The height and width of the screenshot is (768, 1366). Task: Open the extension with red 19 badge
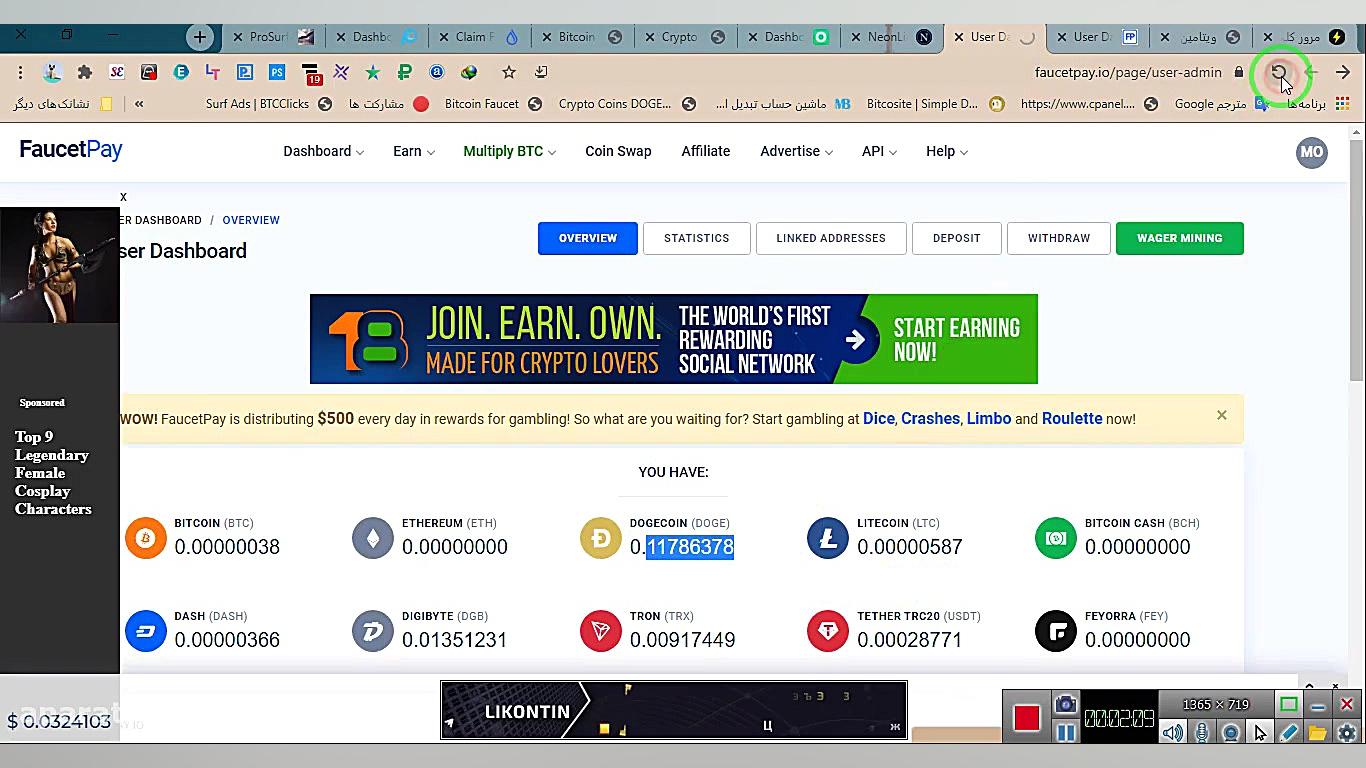coord(310,74)
